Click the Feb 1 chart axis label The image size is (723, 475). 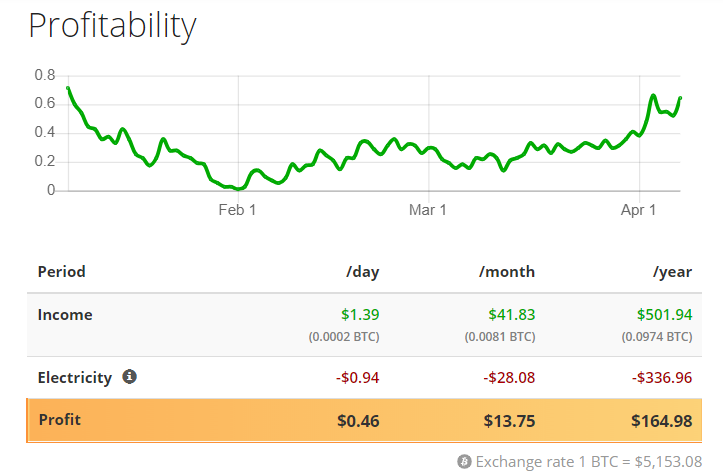[238, 210]
